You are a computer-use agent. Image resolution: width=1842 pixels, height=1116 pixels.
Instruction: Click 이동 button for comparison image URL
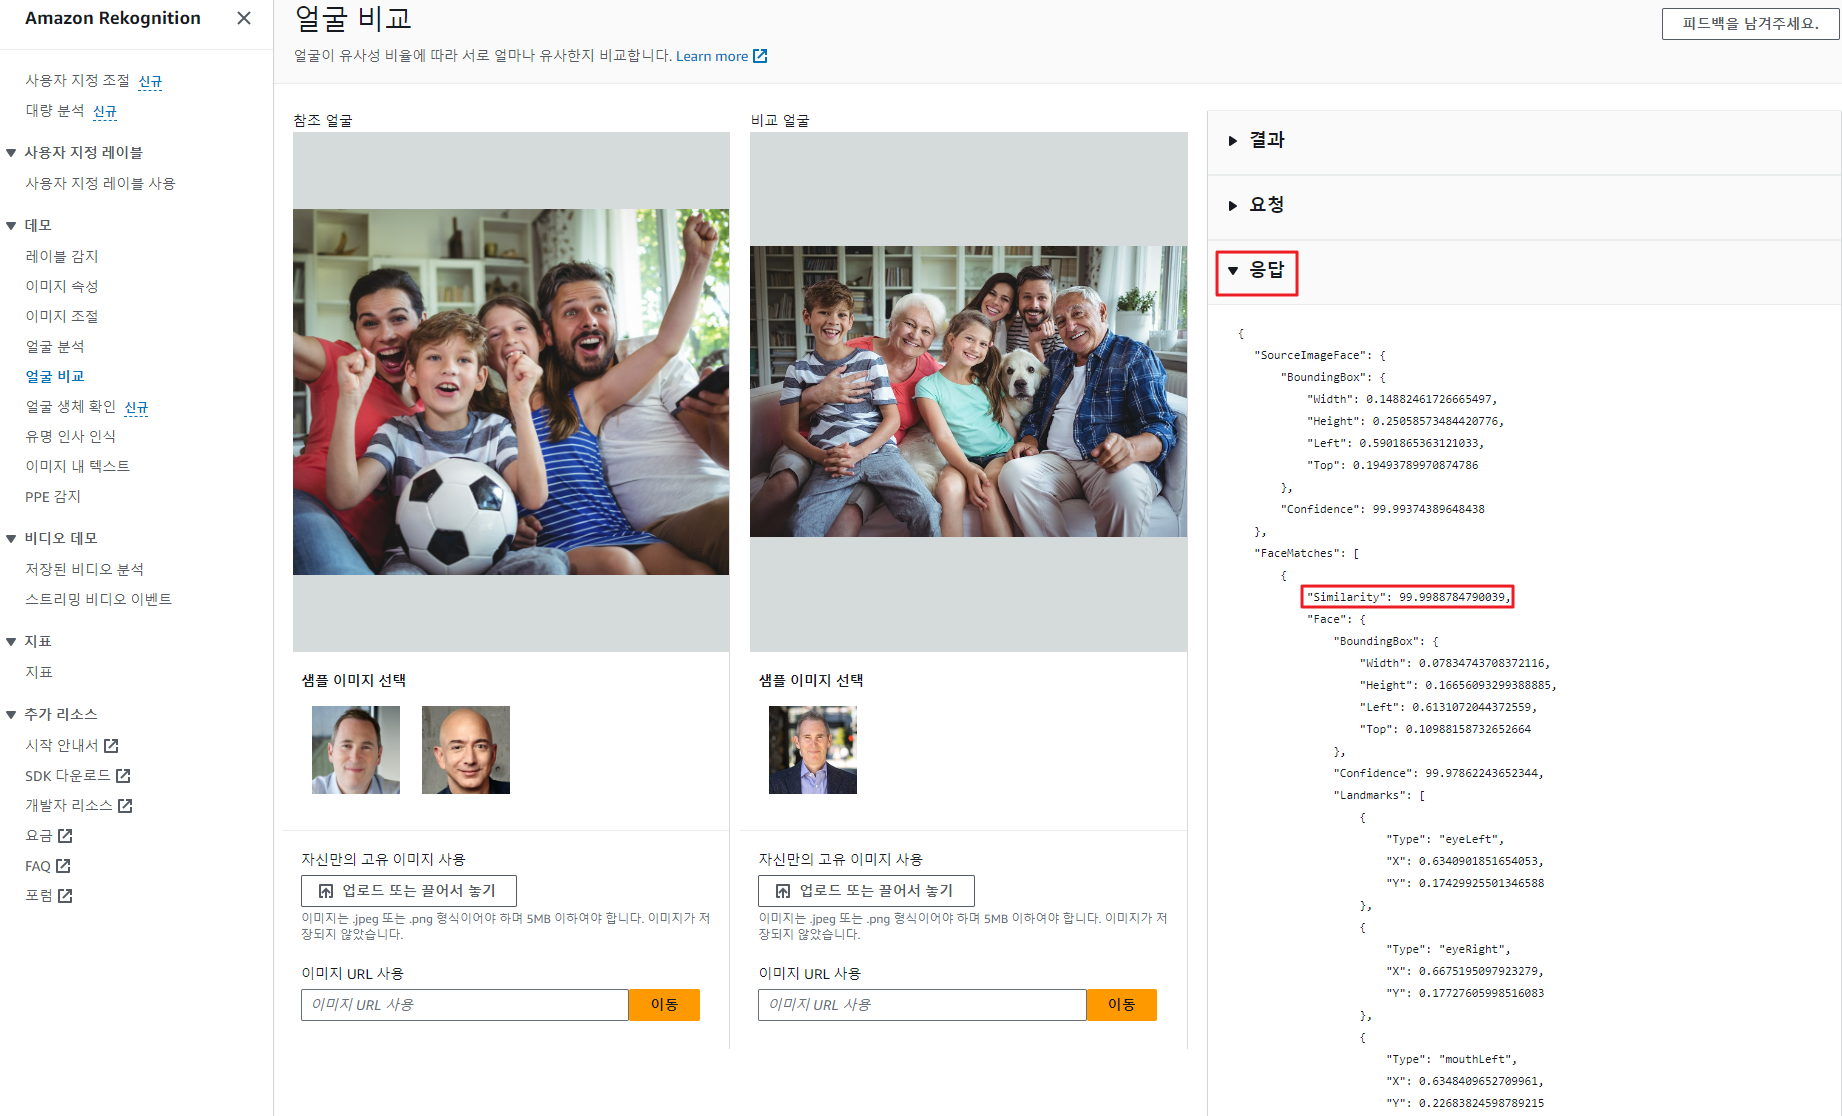(x=1122, y=1005)
